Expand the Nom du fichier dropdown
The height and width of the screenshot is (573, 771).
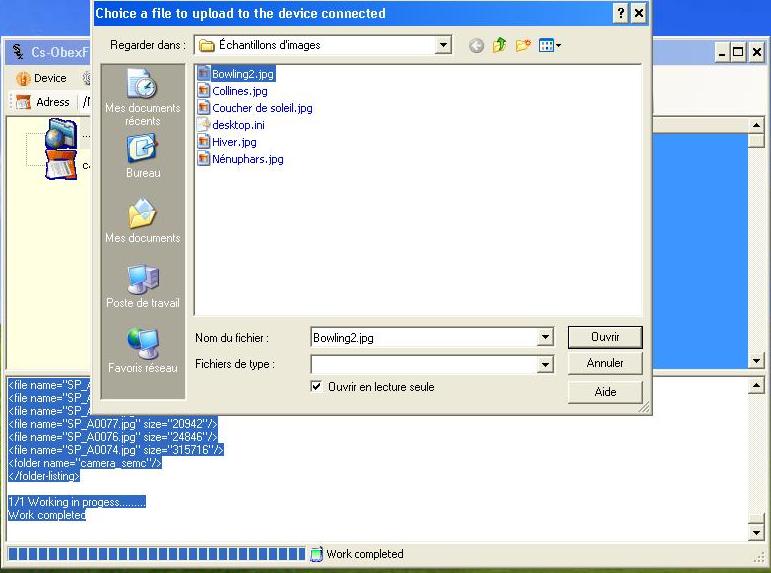point(545,338)
